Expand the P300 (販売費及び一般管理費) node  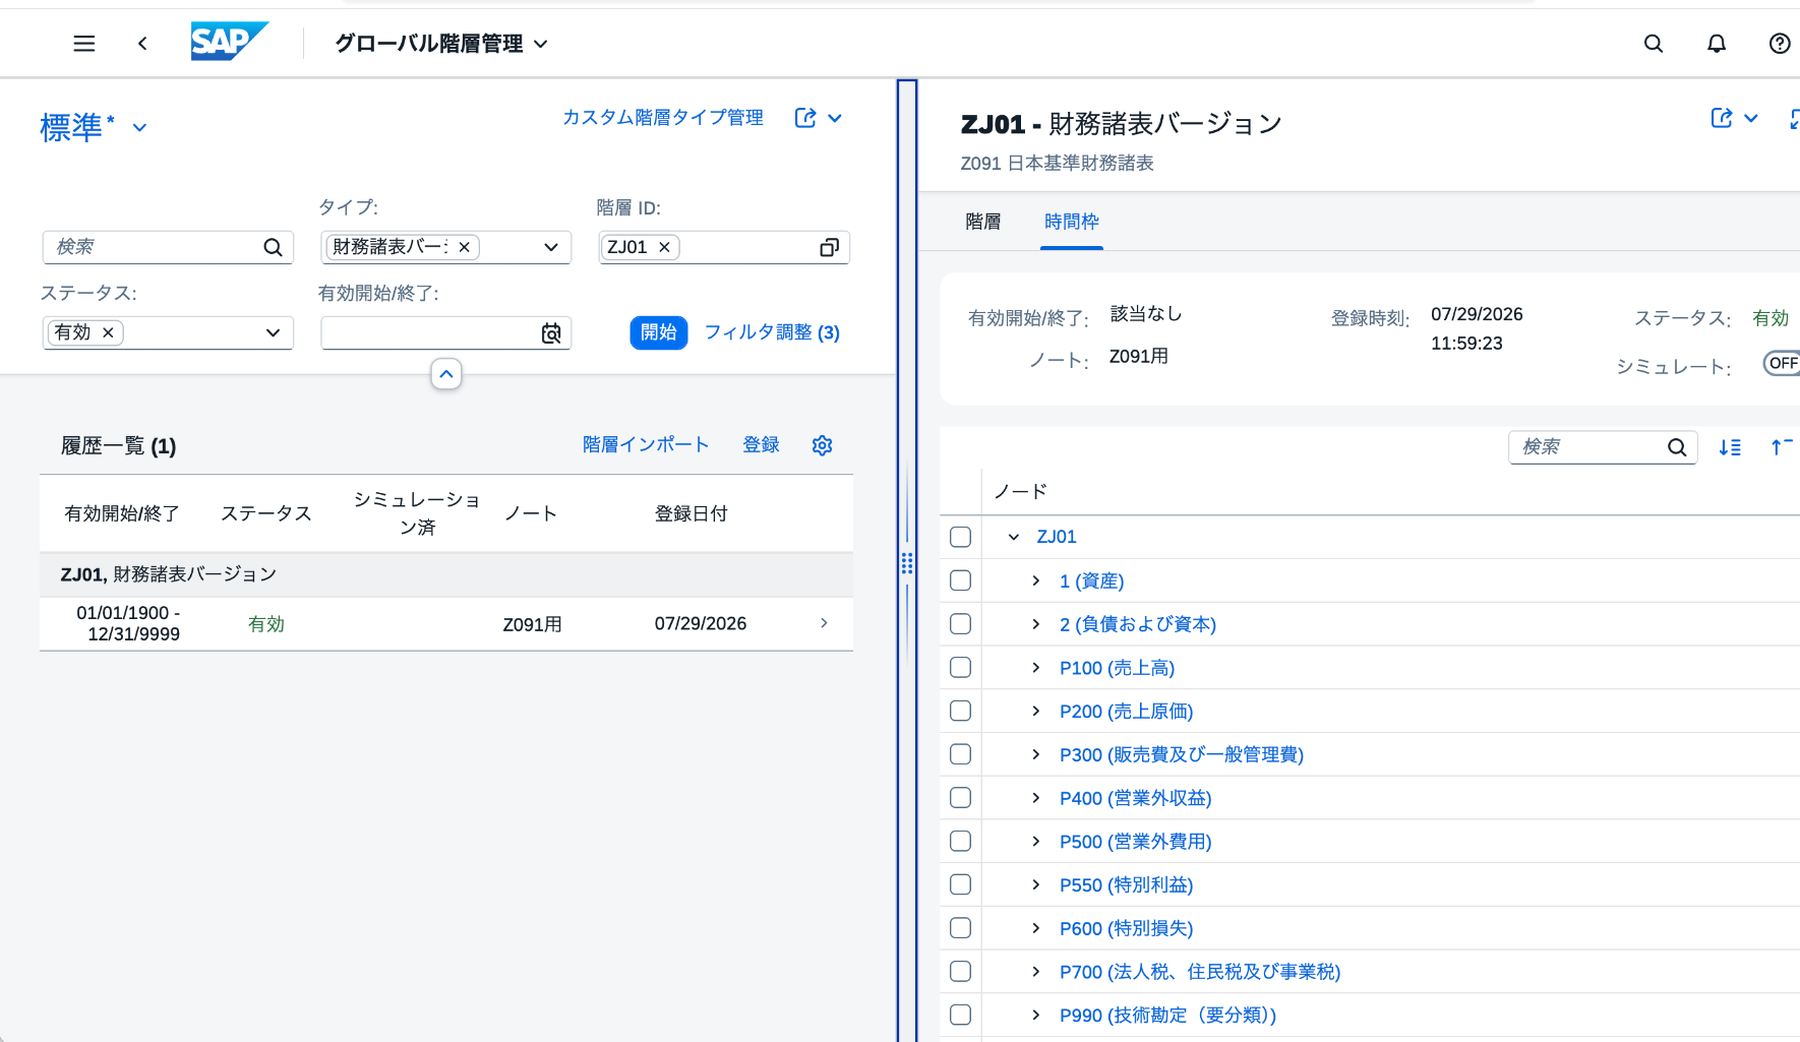click(1036, 754)
